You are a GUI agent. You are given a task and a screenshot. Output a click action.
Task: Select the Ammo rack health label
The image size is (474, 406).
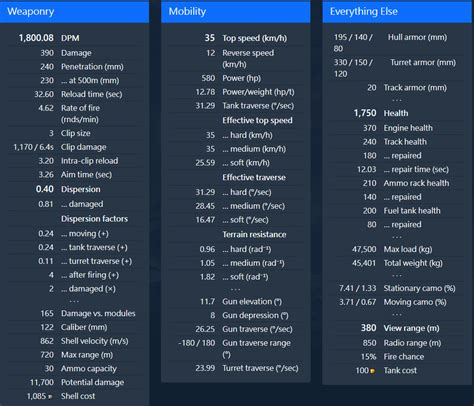pos(416,183)
